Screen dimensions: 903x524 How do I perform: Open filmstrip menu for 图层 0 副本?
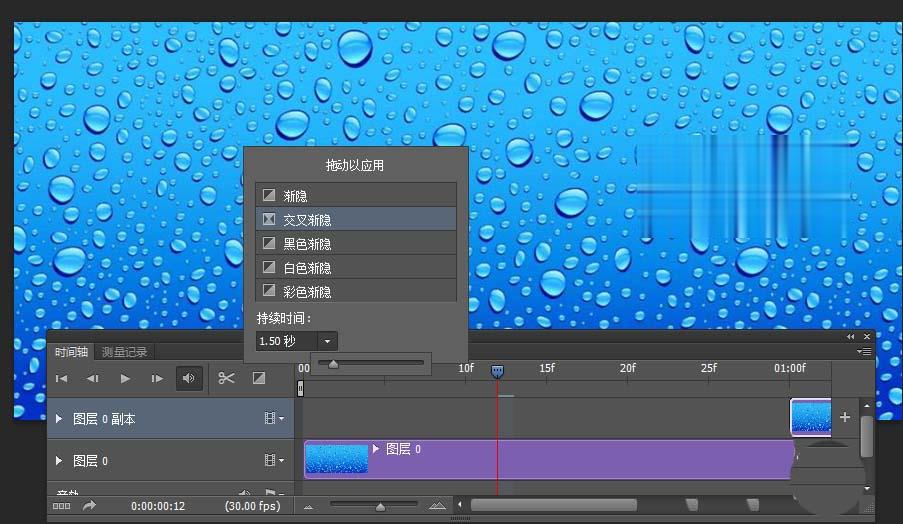pyautogui.click(x=273, y=419)
